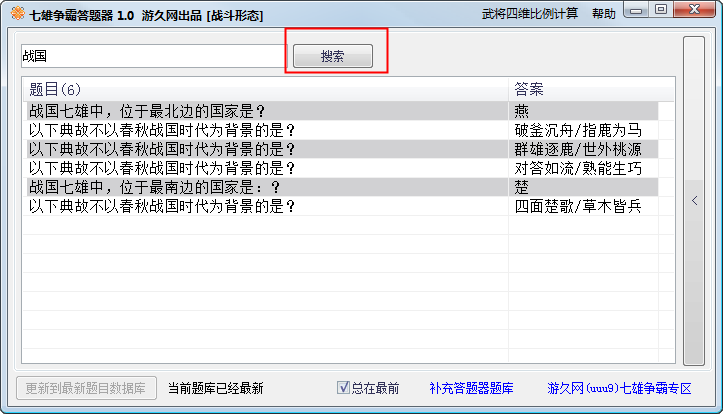Click the 搜索 search button
Image resolution: width=723 pixels, height=414 pixels.
tap(333, 56)
